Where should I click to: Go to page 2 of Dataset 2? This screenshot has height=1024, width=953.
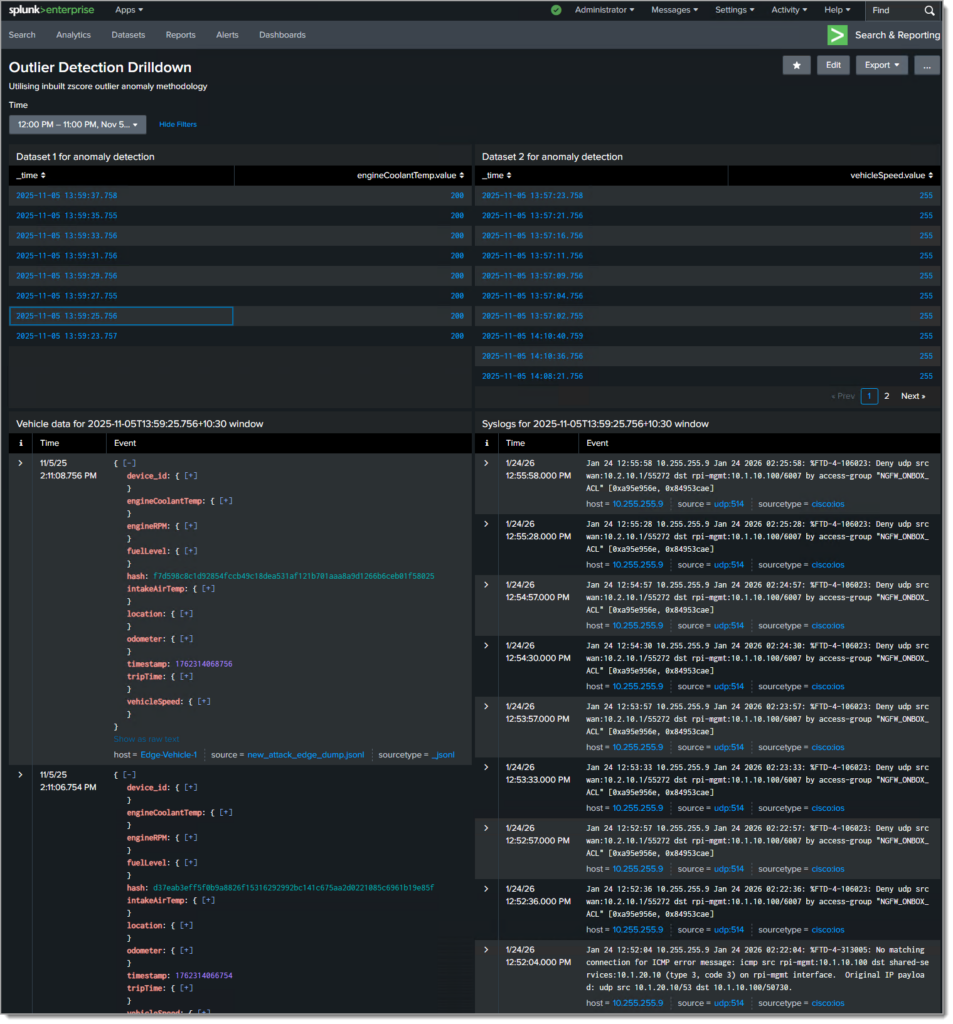pyautogui.click(x=886, y=396)
